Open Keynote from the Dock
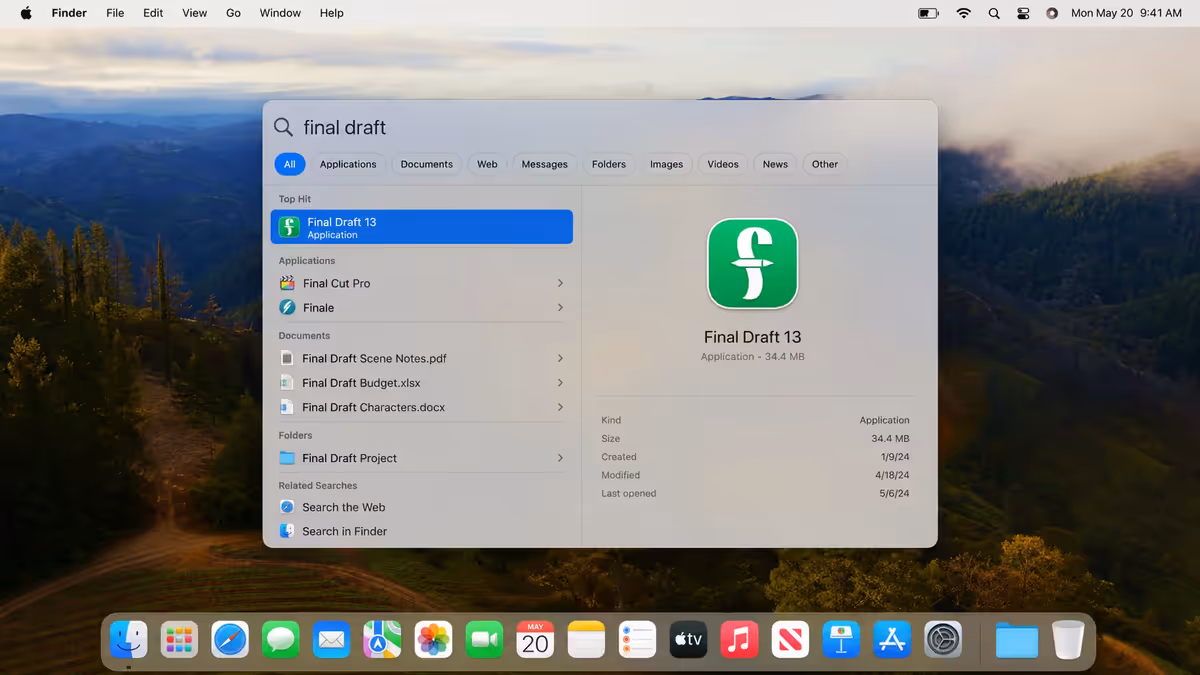Screen dimensions: 1200x675 (841, 640)
